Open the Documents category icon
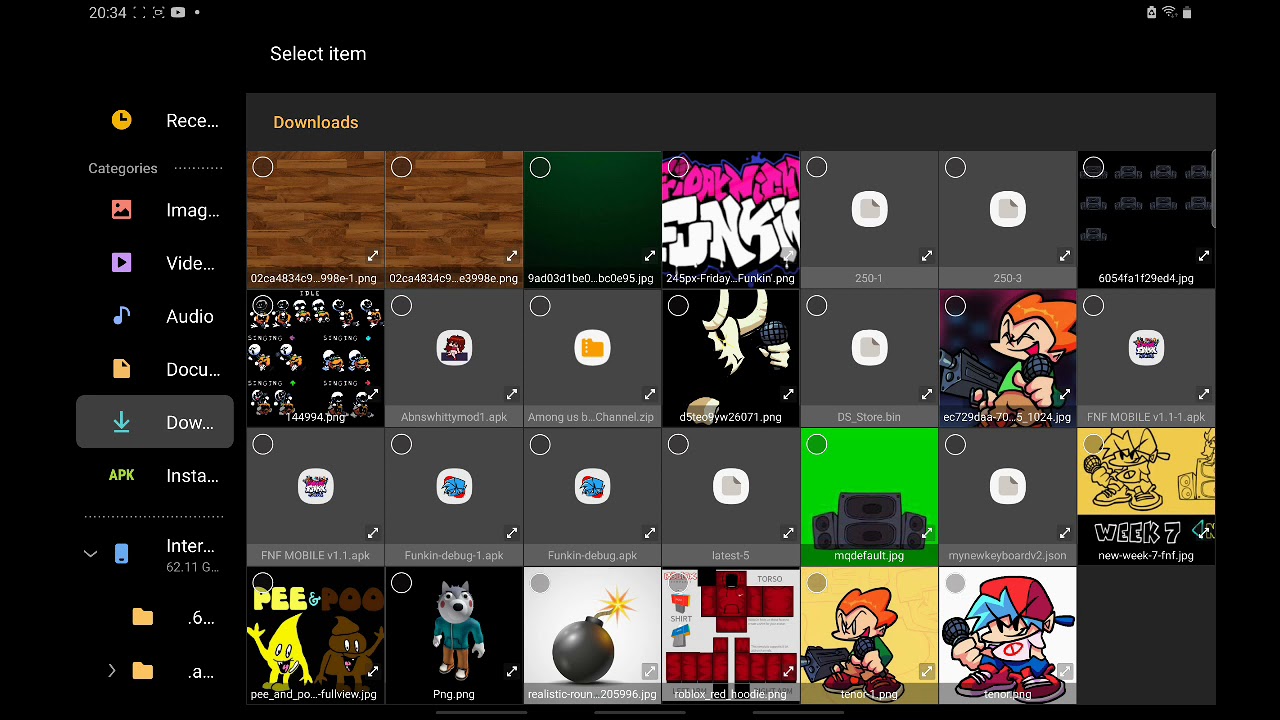The width and height of the screenshot is (1280, 720). [x=121, y=369]
